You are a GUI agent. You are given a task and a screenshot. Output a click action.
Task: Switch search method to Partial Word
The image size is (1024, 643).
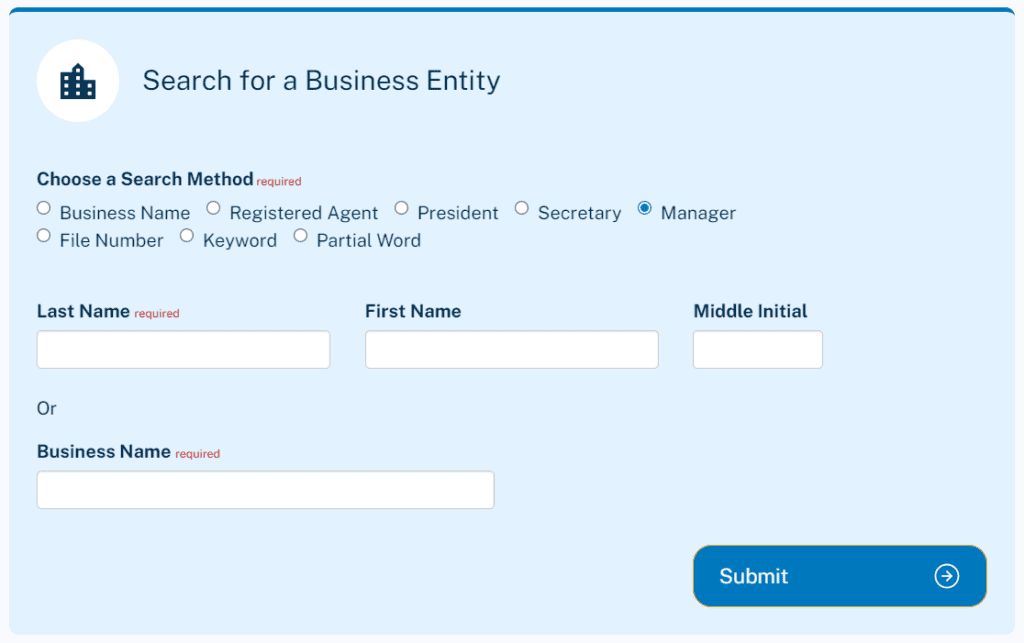(300, 236)
